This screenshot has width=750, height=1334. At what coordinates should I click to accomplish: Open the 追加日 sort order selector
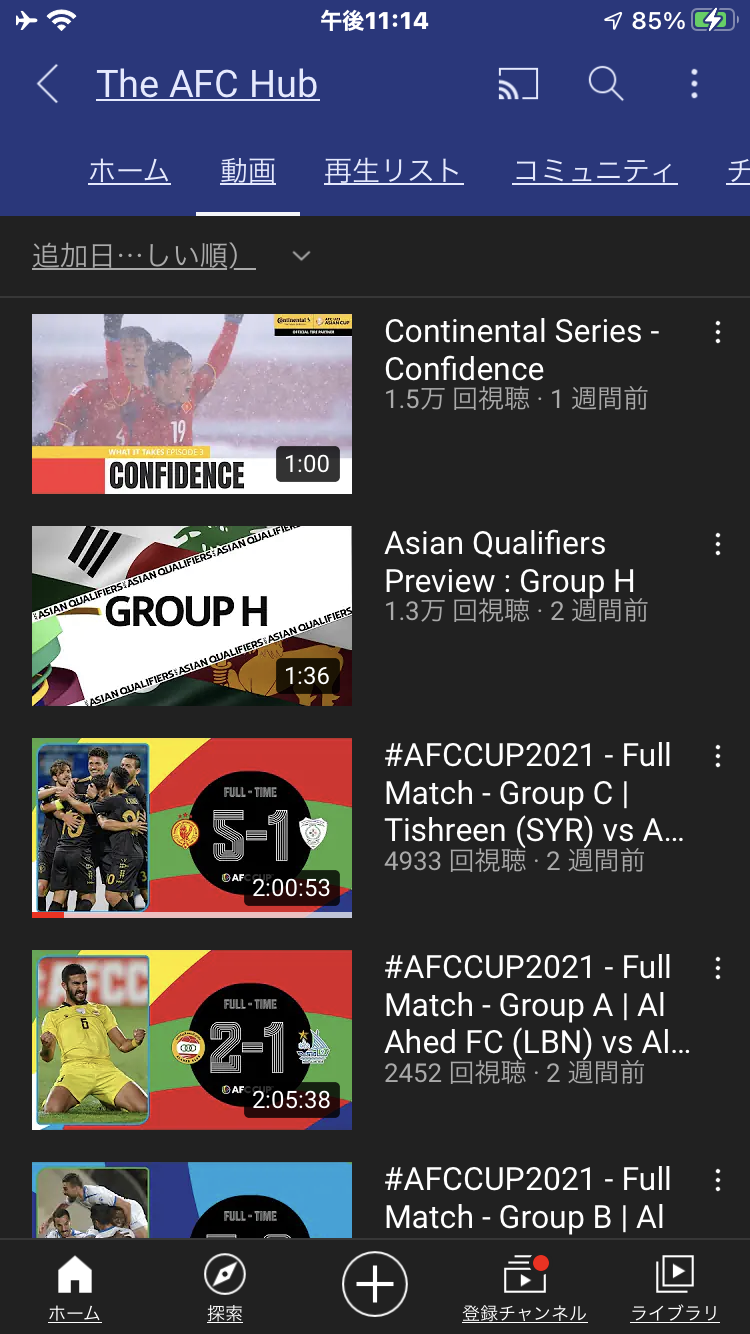(144, 257)
